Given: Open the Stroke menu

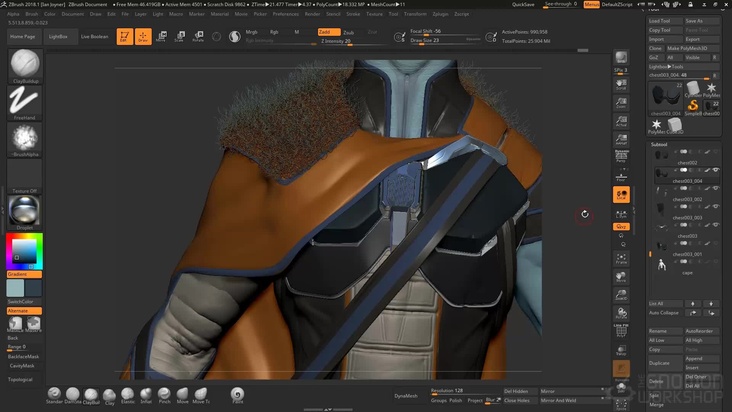Looking at the screenshot, I should click(x=353, y=14).
